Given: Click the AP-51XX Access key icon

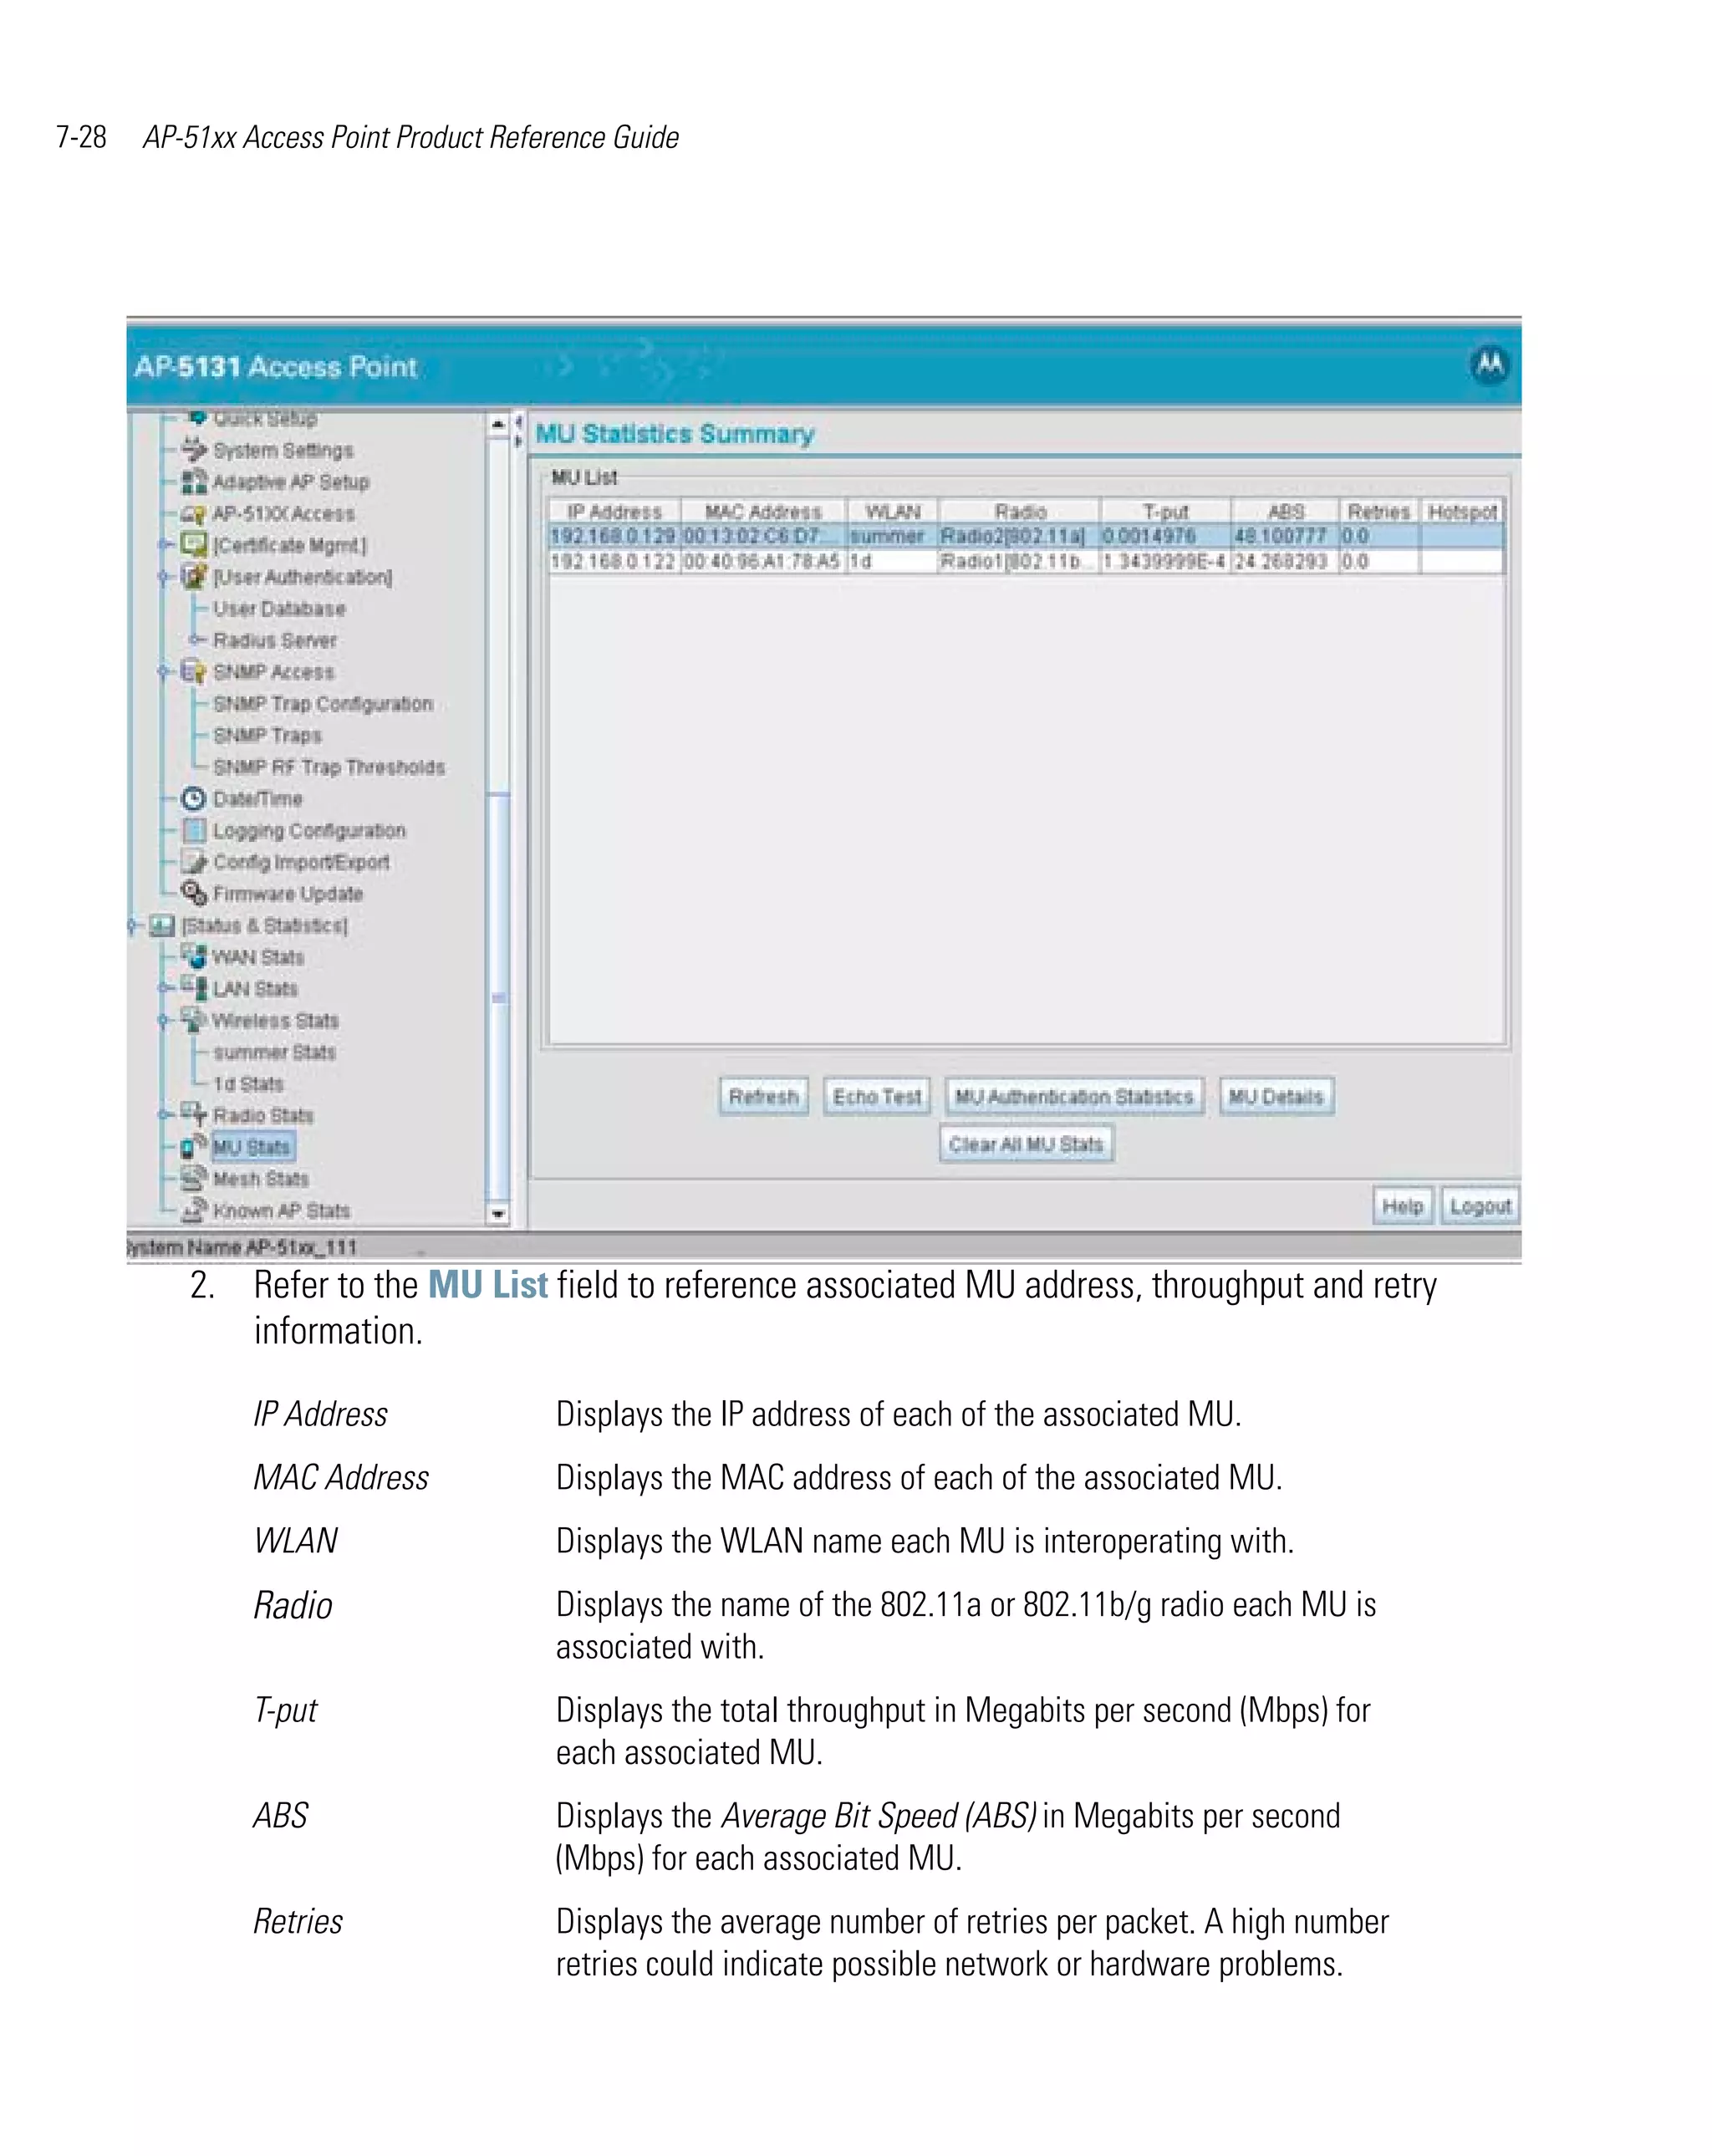Looking at the screenshot, I should [194, 513].
